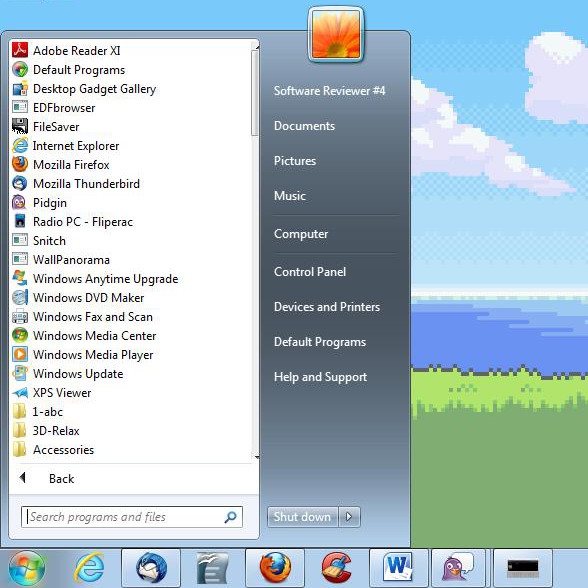
Task: Click the XPS Viewer icon
Action: click(20, 393)
